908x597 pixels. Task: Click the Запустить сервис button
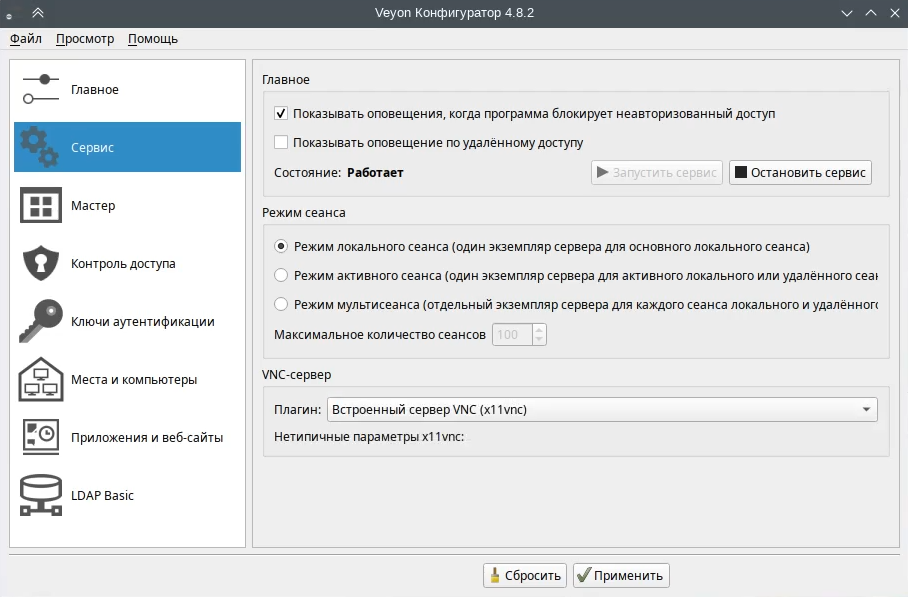pos(657,173)
